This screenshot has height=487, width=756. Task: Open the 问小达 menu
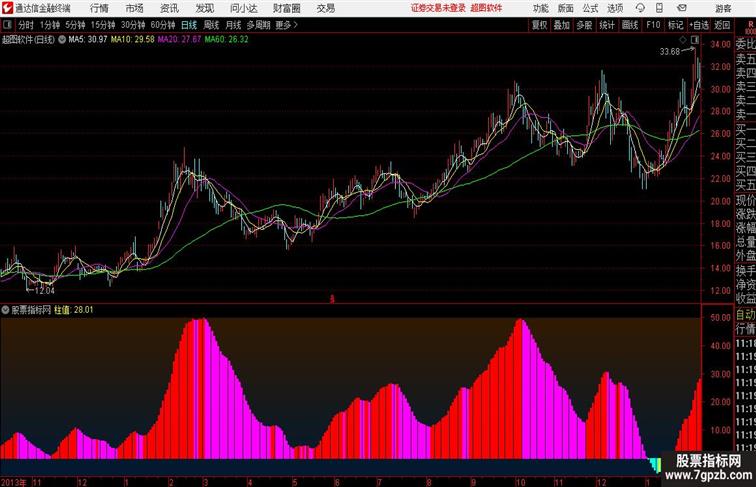tap(243, 8)
